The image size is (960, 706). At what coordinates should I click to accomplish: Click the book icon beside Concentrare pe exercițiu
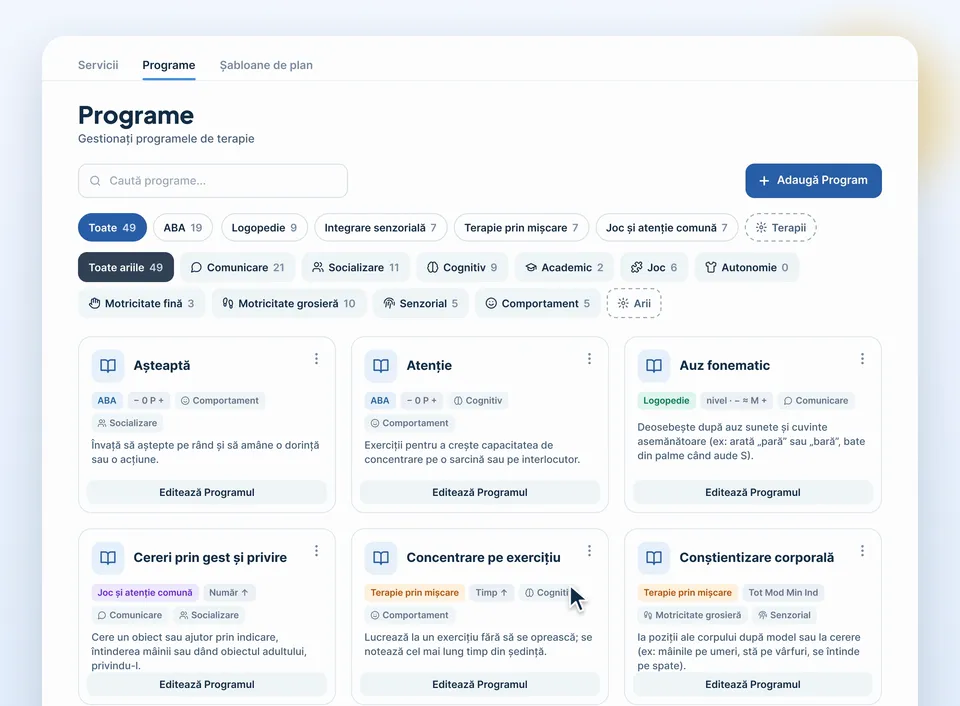coord(381,558)
